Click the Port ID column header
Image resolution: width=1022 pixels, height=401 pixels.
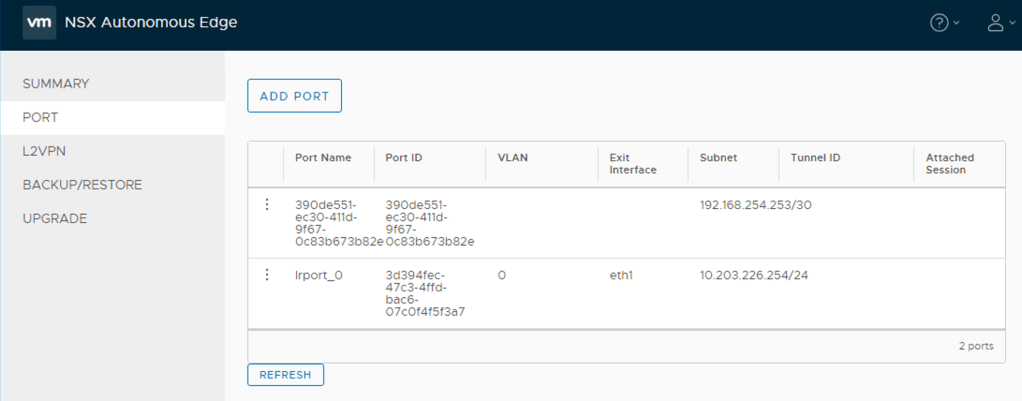pos(407,157)
